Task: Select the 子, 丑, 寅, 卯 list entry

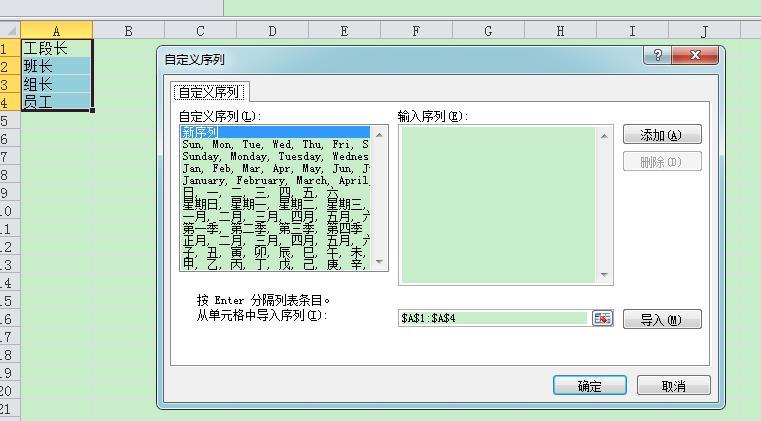Action: 275,253
